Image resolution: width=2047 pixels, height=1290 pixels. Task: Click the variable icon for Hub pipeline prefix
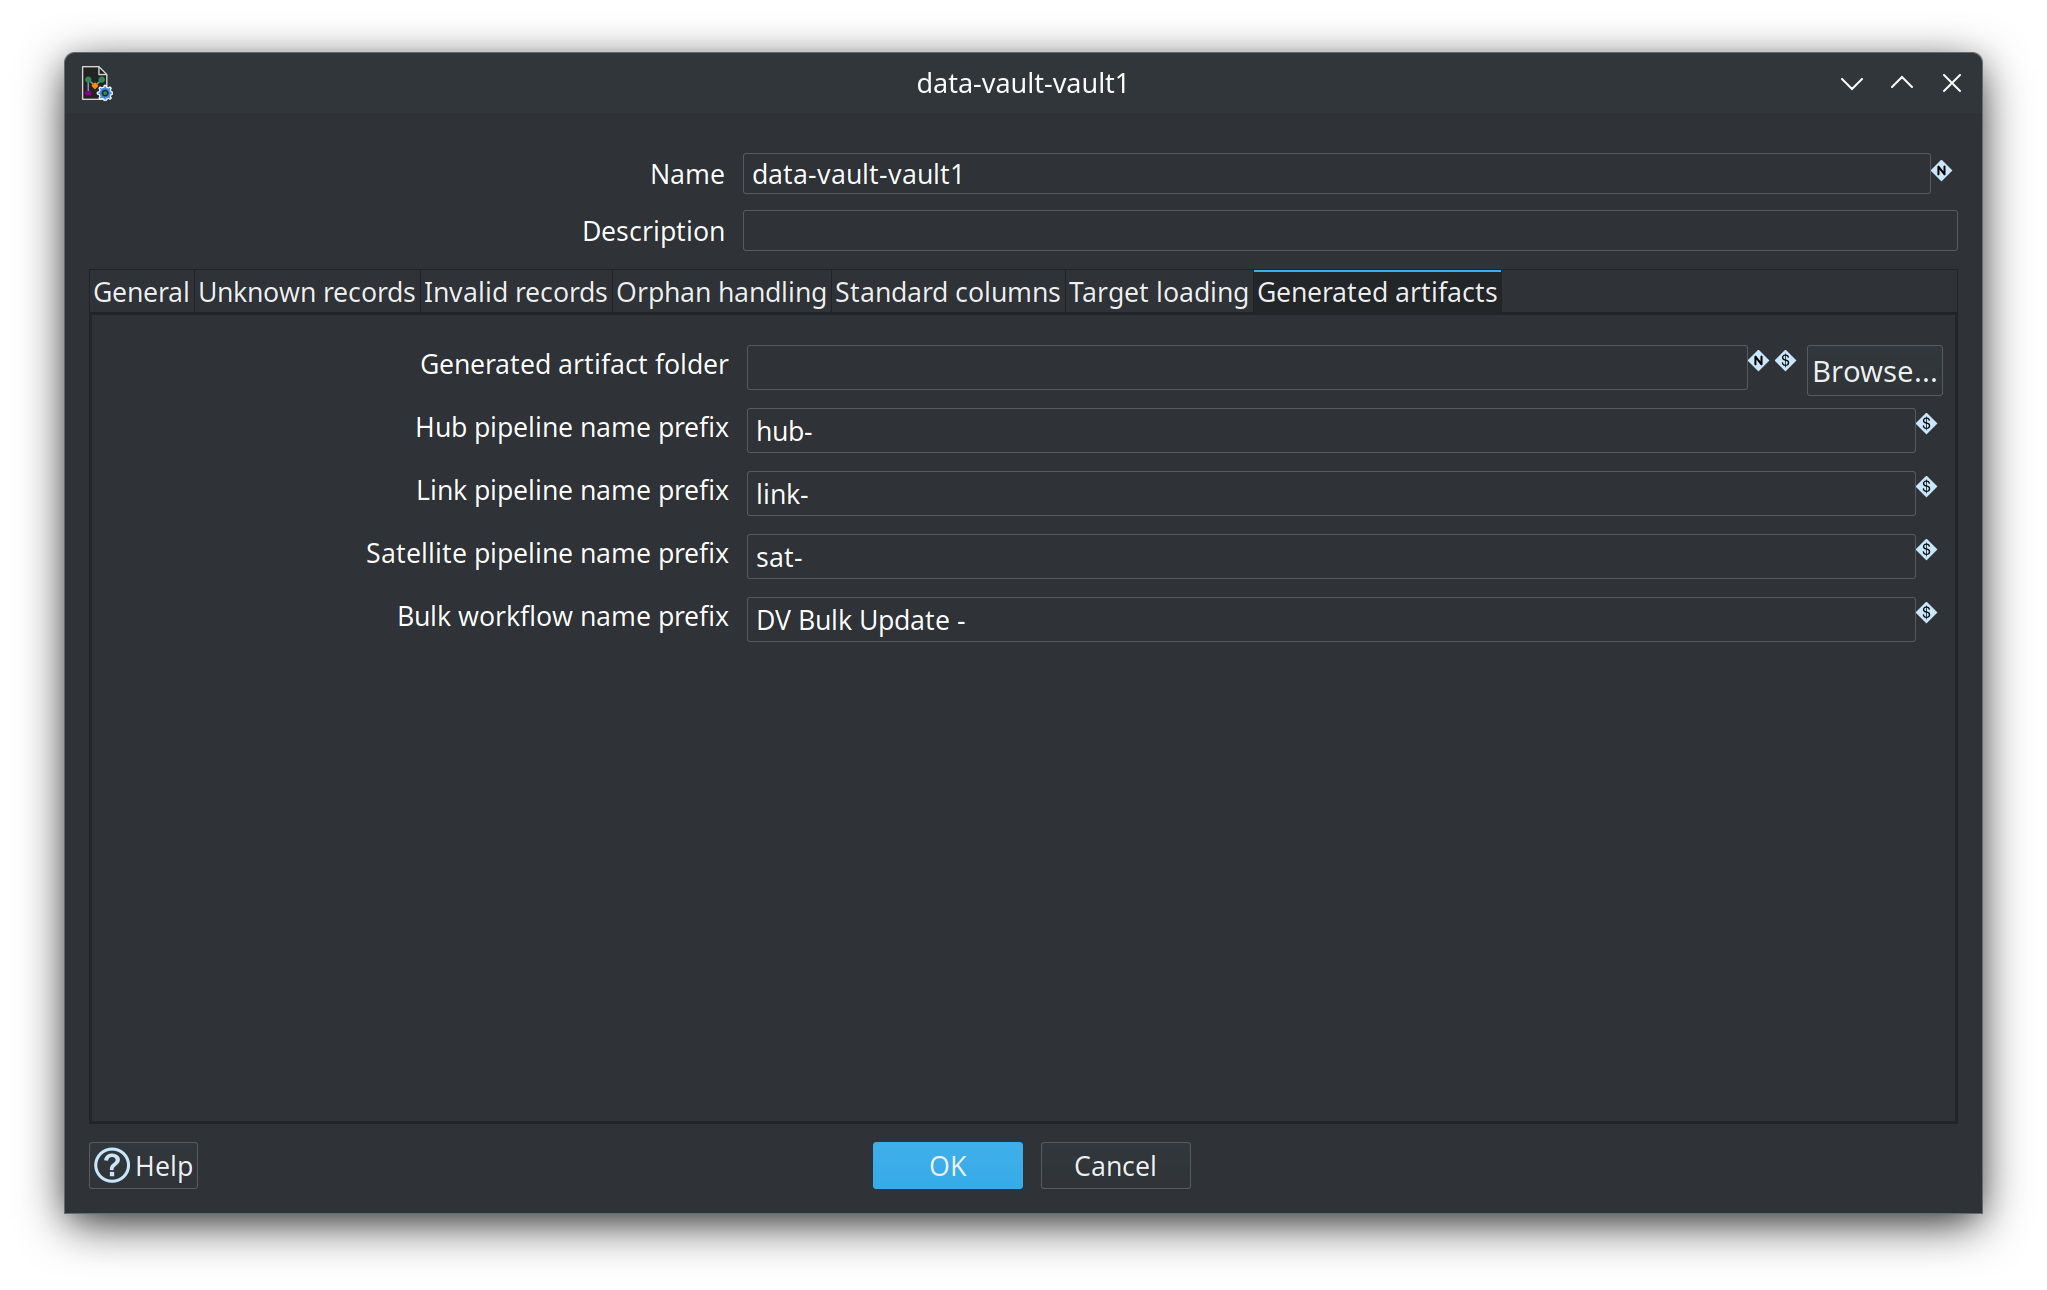pyautogui.click(x=1926, y=424)
